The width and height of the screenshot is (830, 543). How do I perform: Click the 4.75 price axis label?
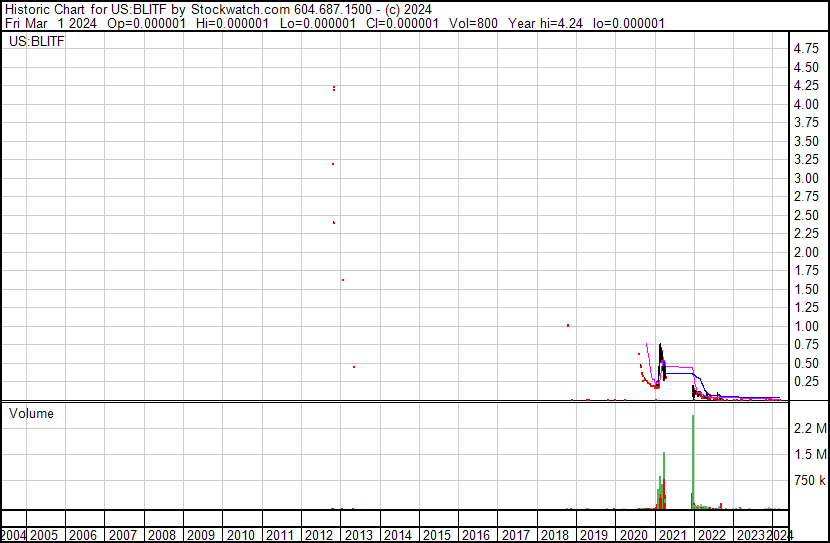[x=806, y=49]
